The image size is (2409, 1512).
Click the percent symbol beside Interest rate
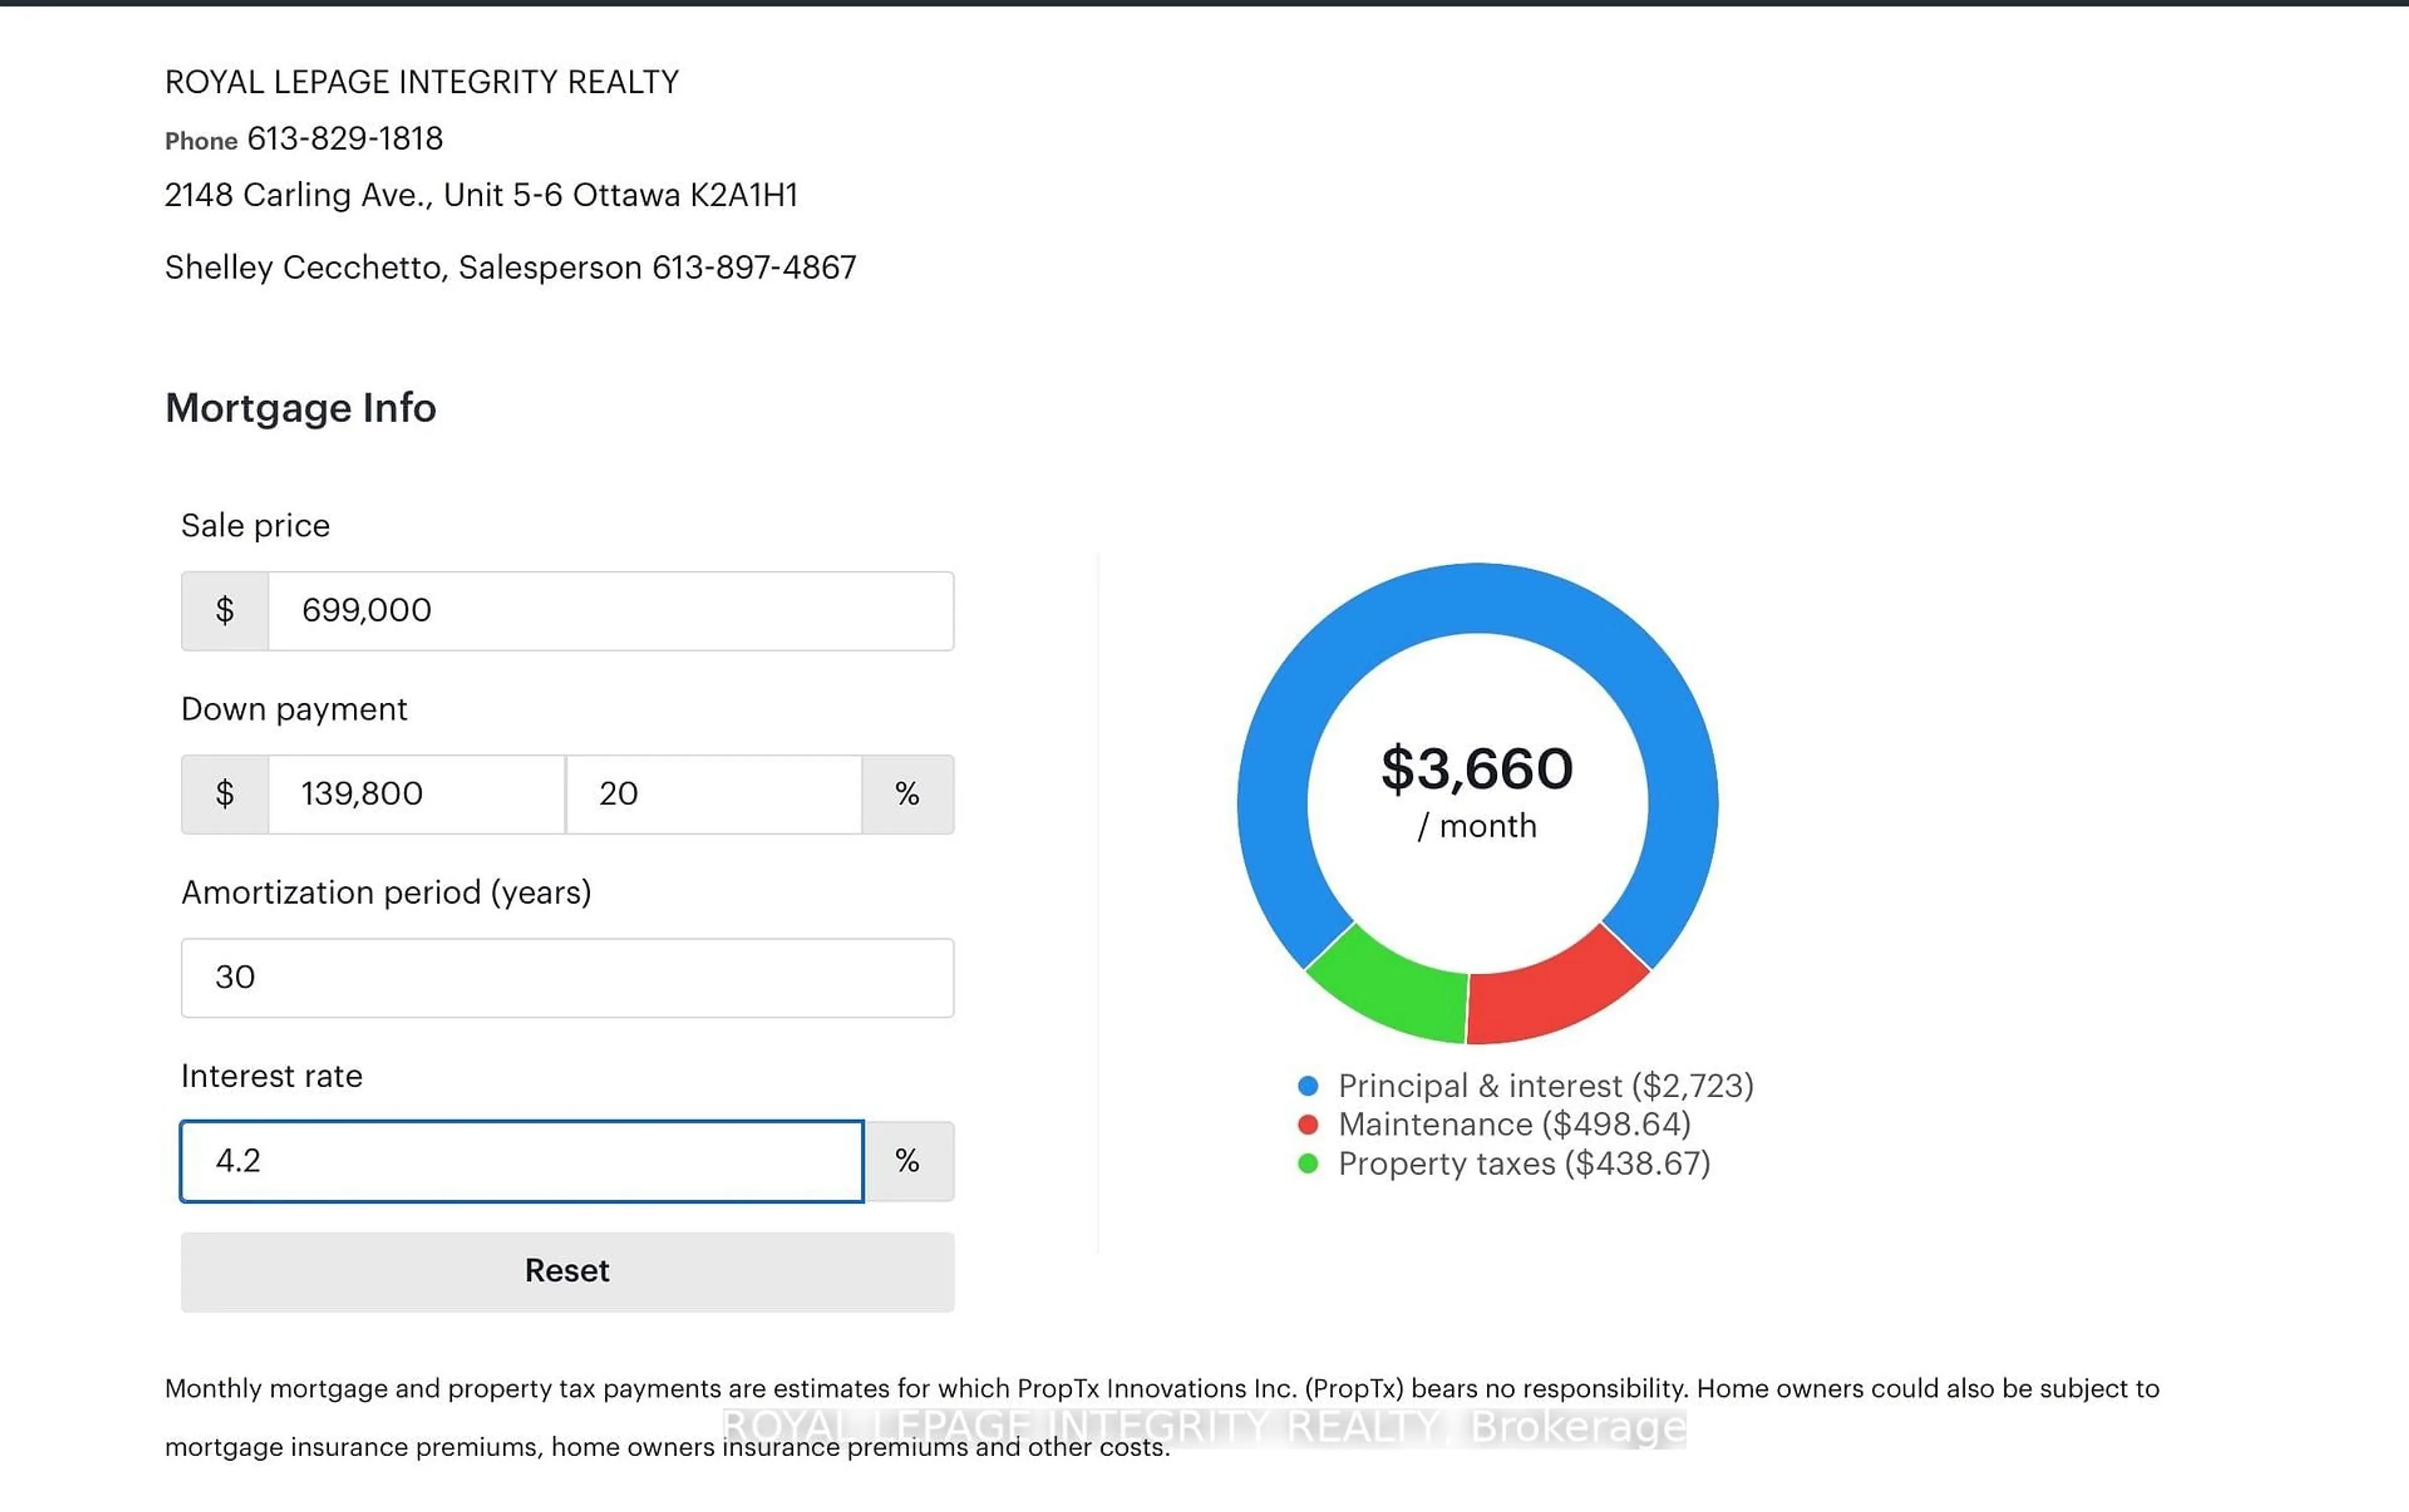tap(908, 1161)
